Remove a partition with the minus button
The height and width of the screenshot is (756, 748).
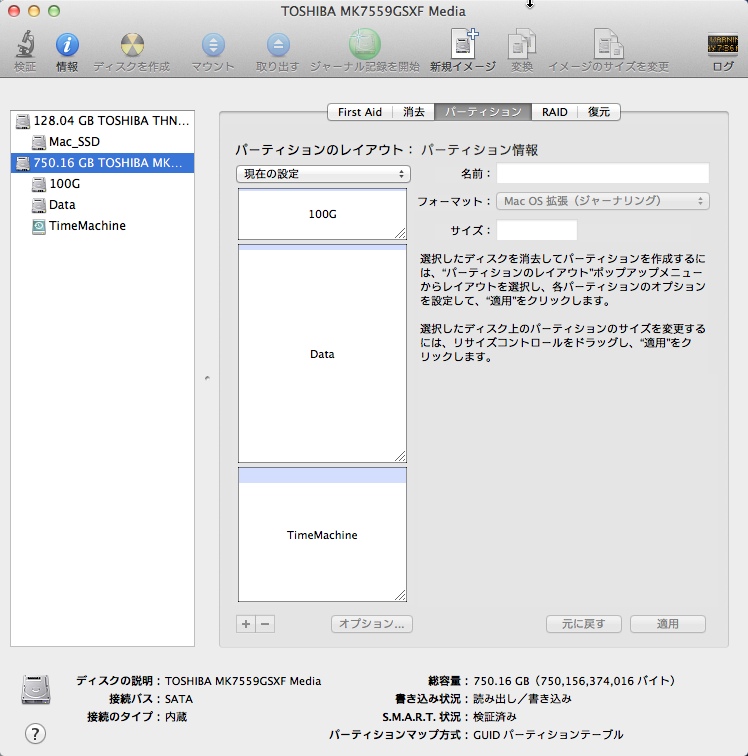tap(265, 624)
